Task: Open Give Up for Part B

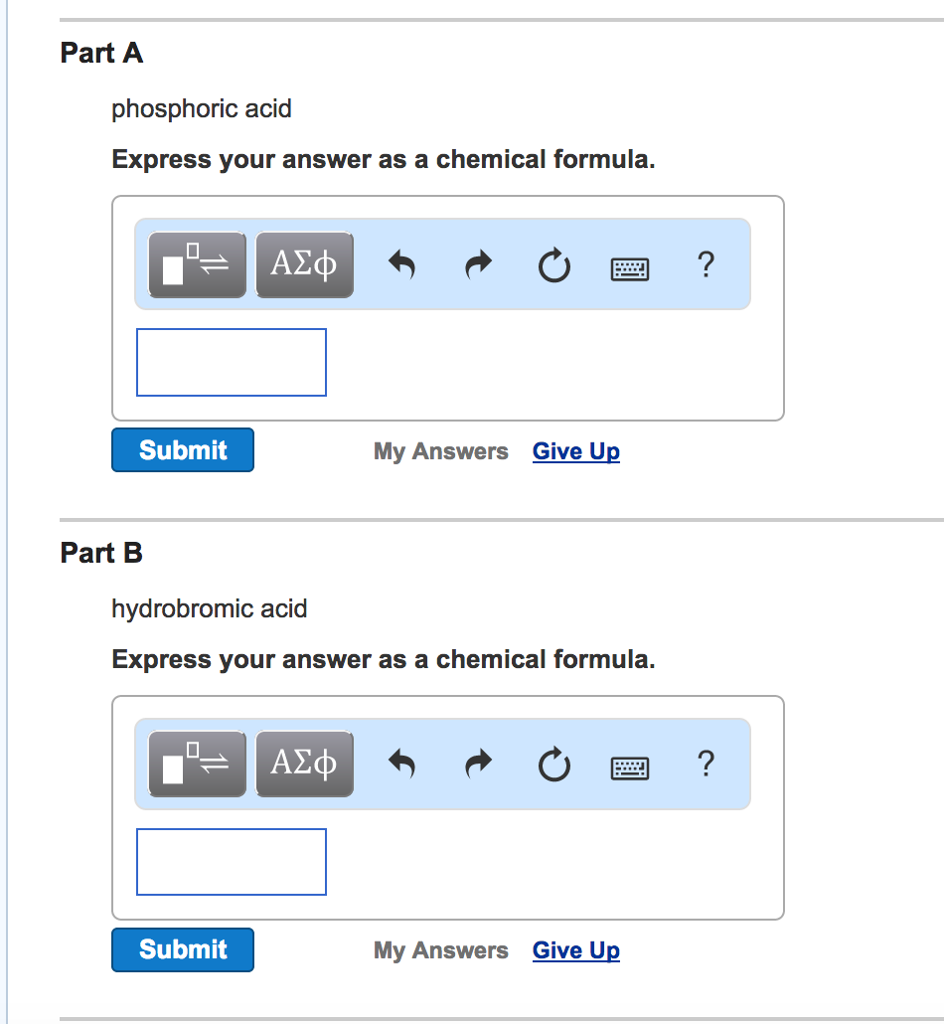Action: click(x=575, y=950)
